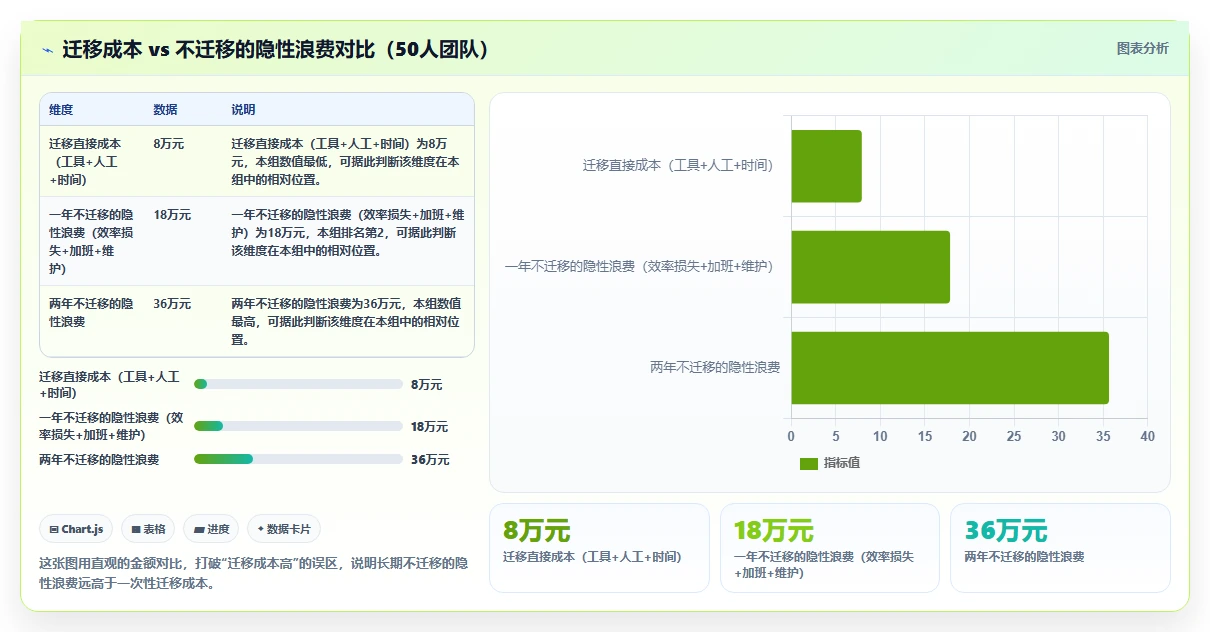Click the 36万元 value beside the progress bar
The image size is (1210, 632).
tap(430, 460)
